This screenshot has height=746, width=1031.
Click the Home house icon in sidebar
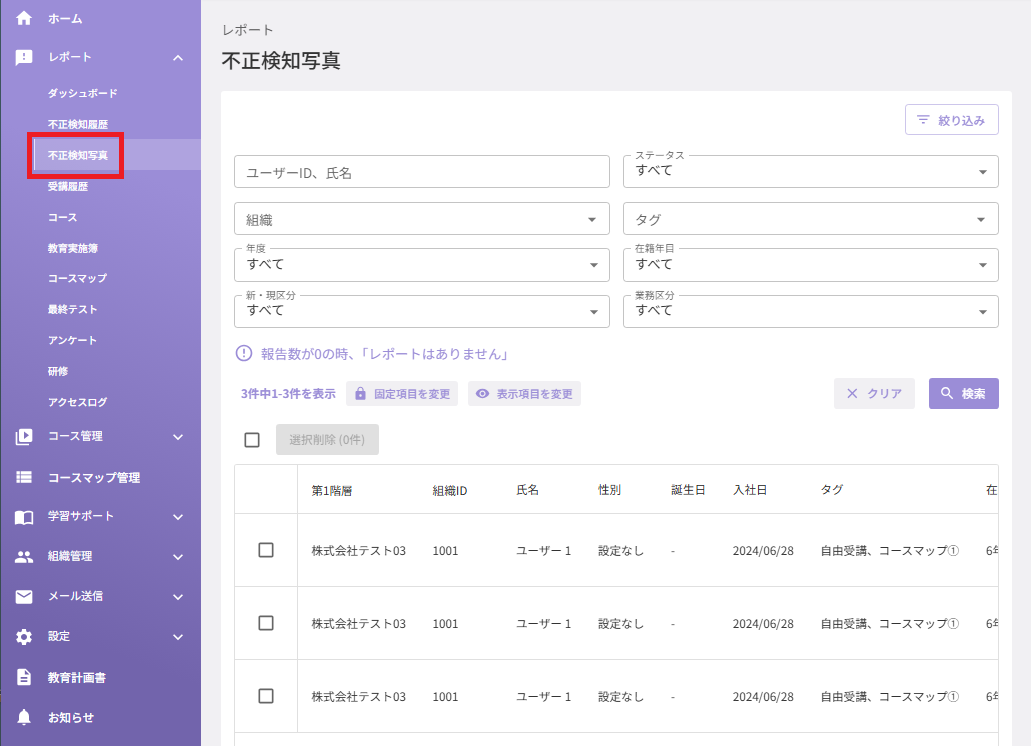point(24,18)
